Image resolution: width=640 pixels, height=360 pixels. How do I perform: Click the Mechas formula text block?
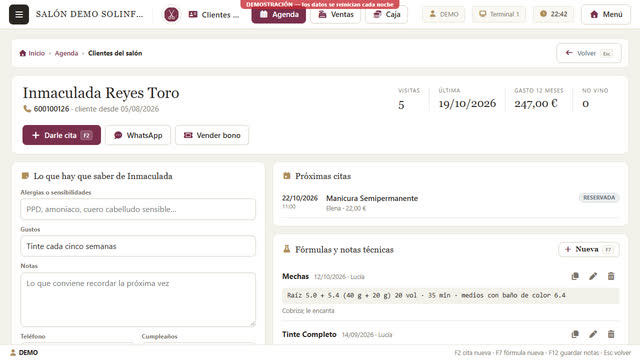click(451, 296)
